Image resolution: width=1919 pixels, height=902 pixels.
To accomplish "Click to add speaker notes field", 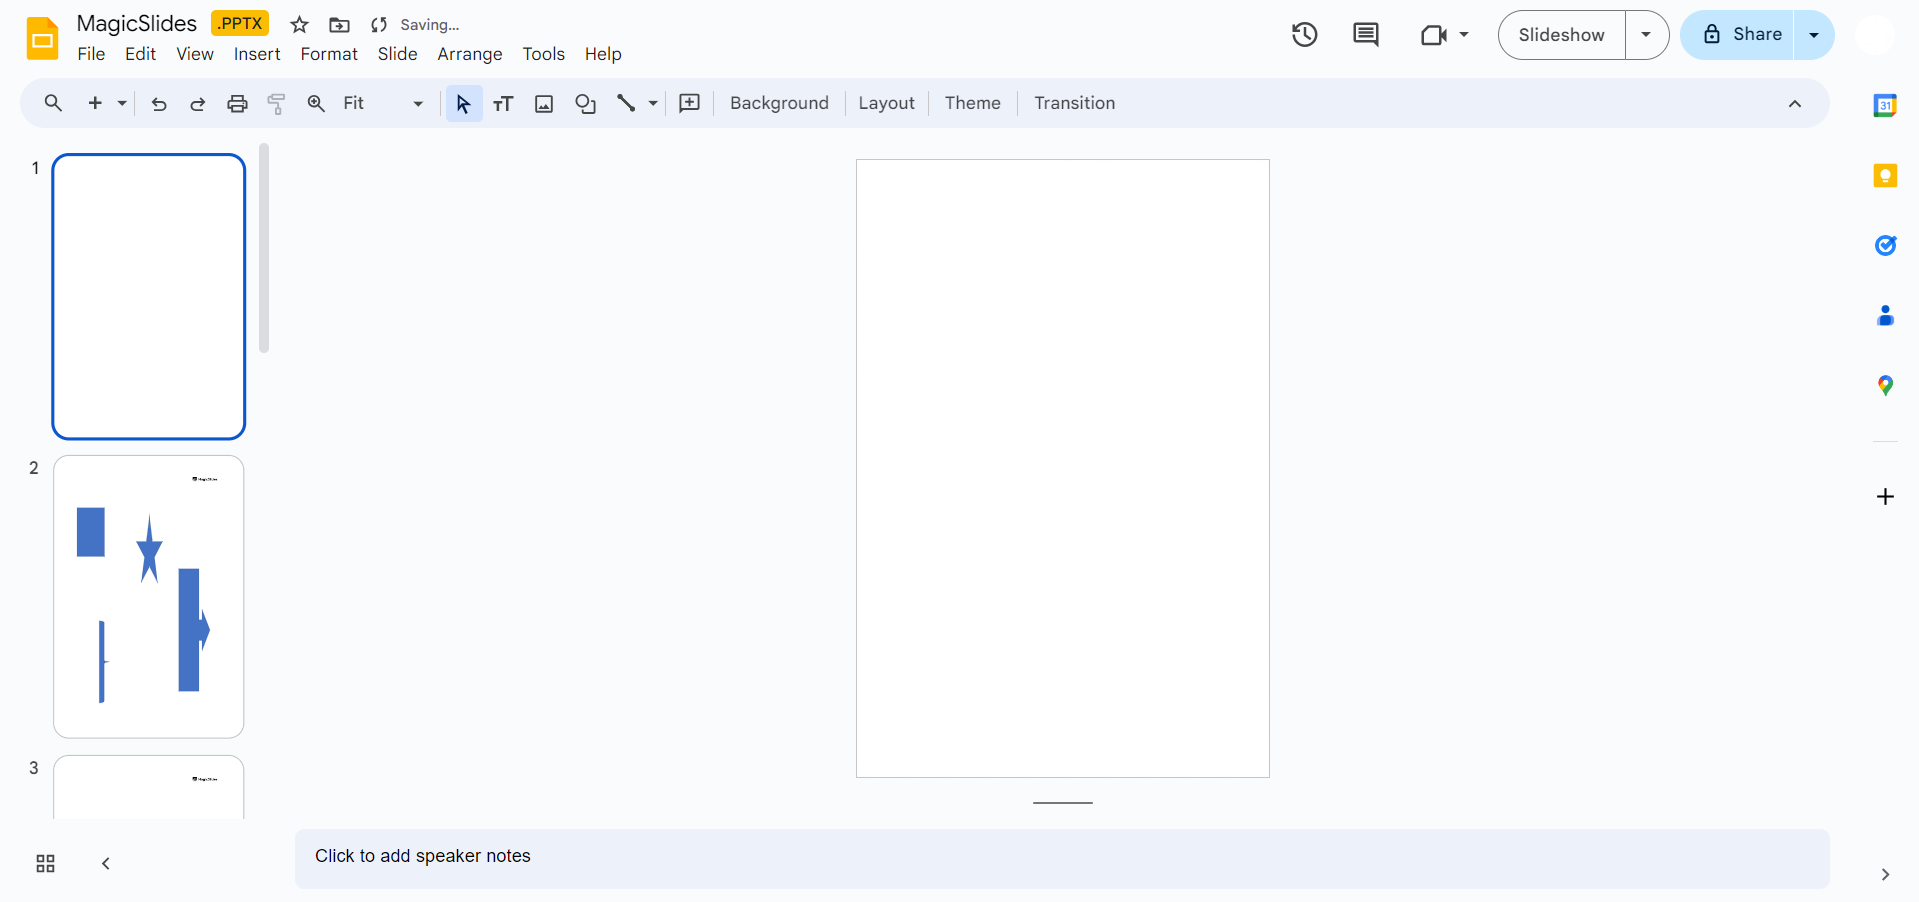I will (1062, 858).
